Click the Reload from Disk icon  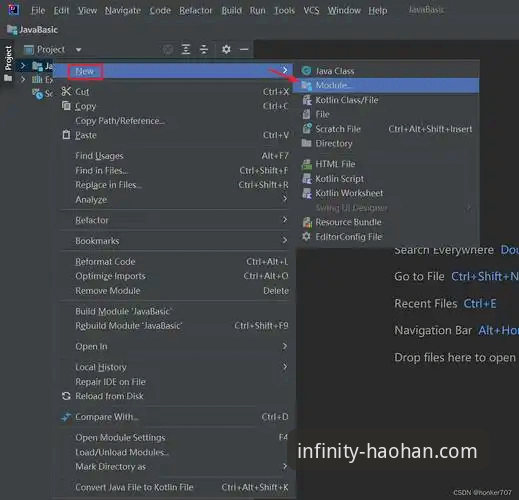[66, 396]
